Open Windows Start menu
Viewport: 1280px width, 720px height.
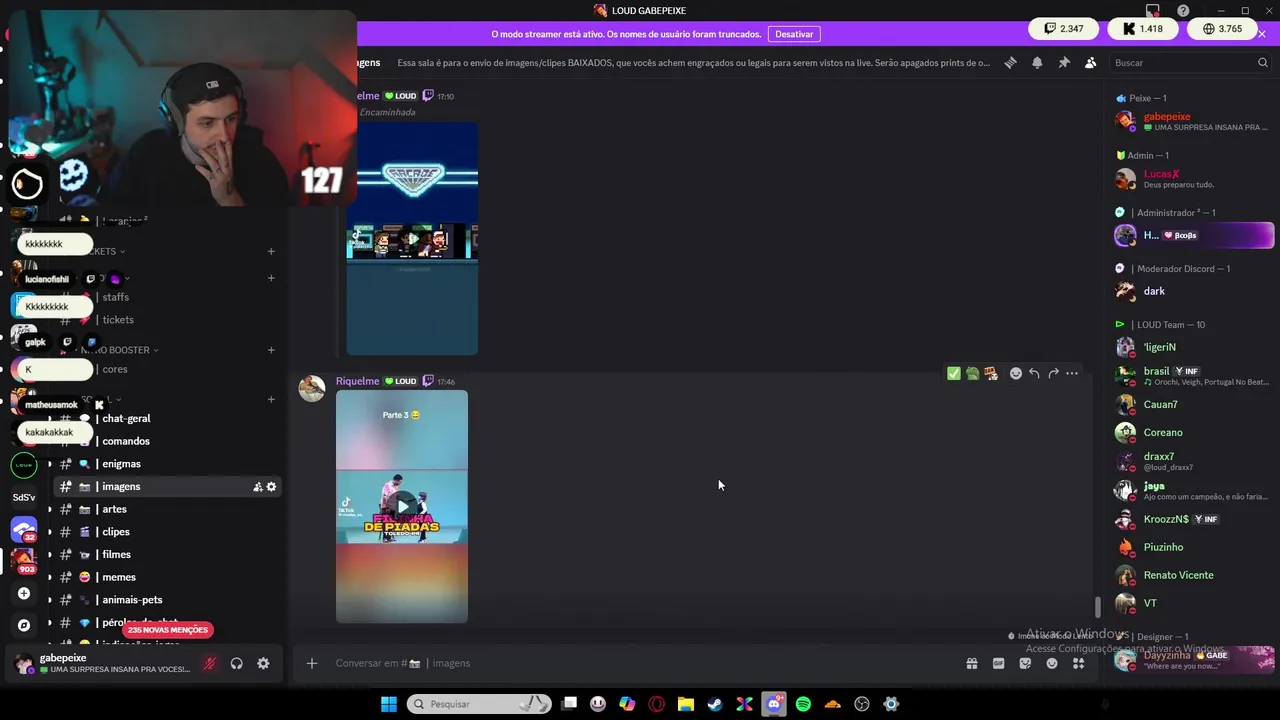388,704
